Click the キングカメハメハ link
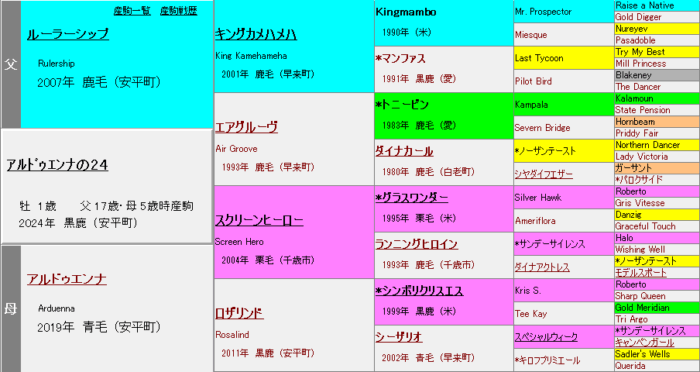 point(256,34)
